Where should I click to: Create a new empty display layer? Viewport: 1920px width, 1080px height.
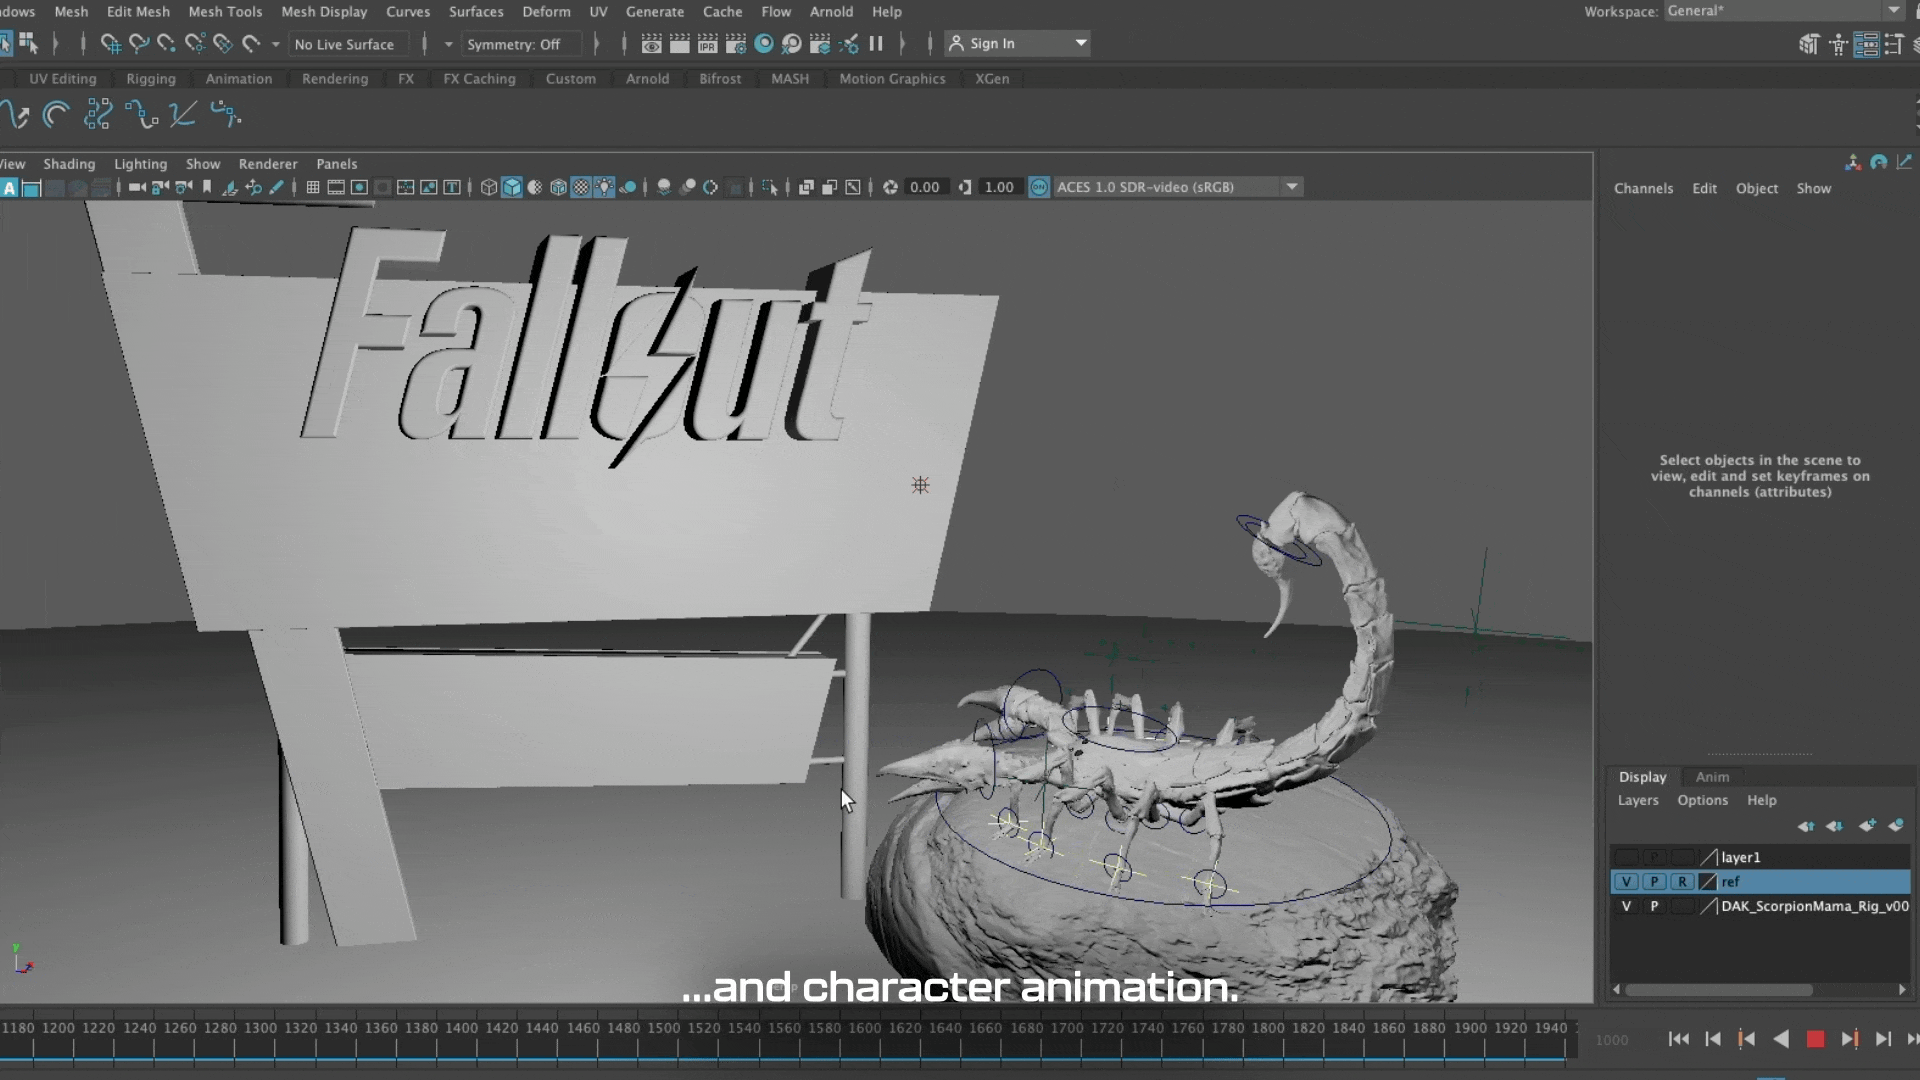click(x=1867, y=826)
